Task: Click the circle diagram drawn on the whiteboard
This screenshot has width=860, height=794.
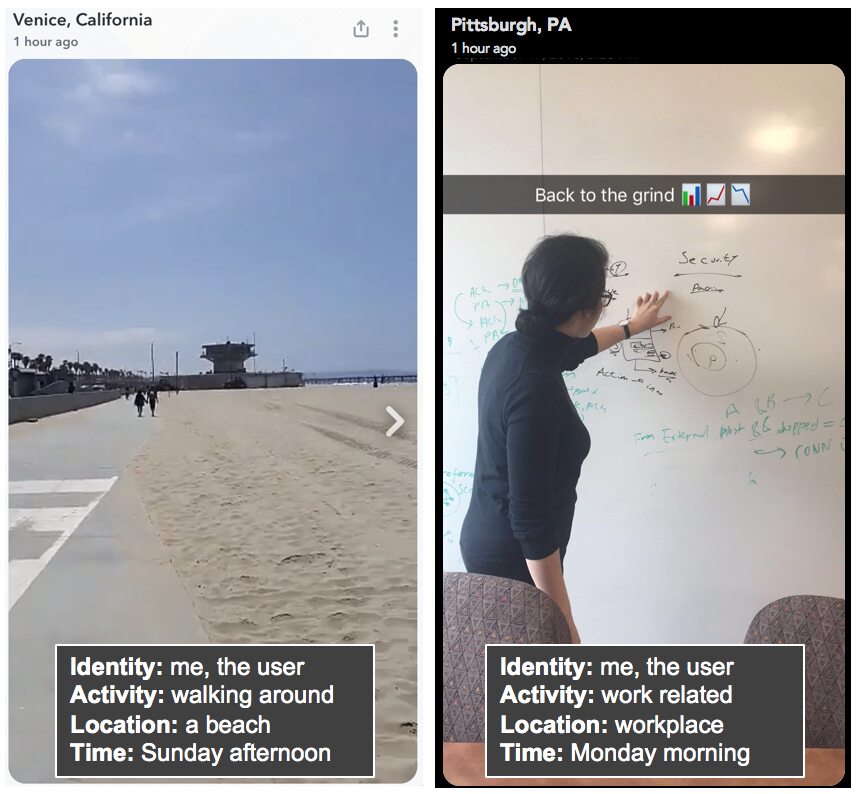Action: (x=716, y=359)
